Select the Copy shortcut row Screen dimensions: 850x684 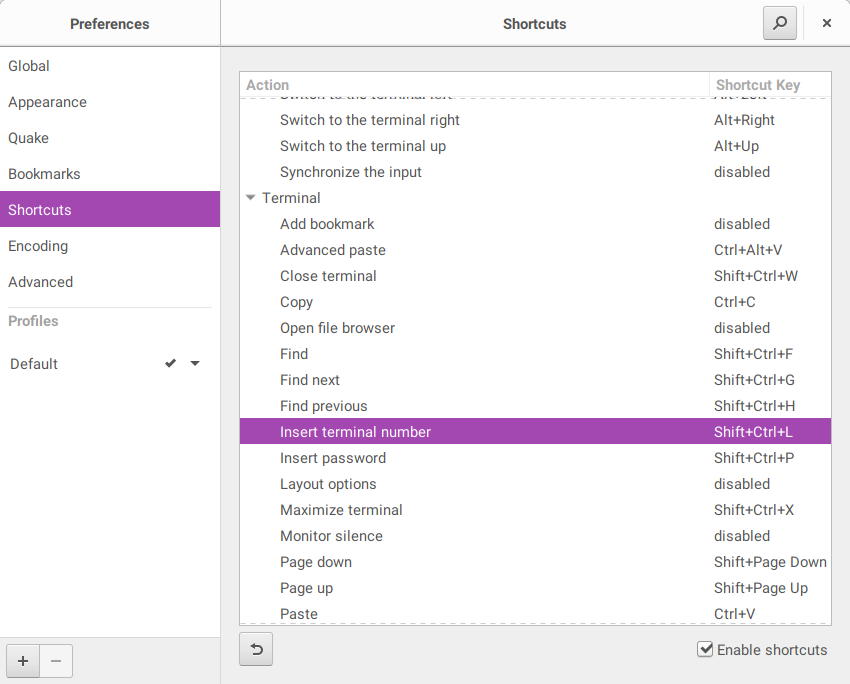click(297, 302)
